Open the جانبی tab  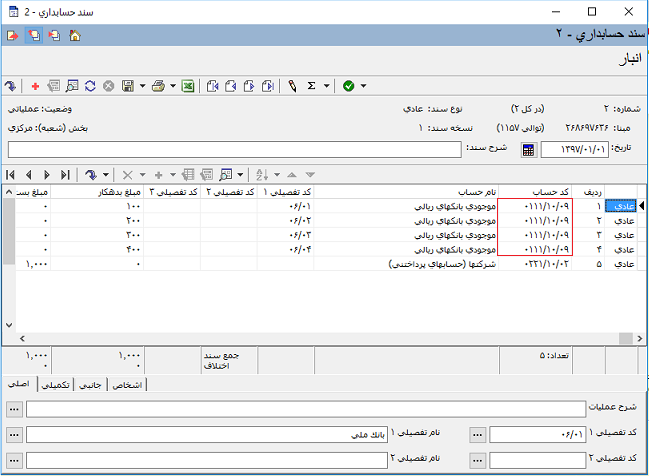point(91,385)
